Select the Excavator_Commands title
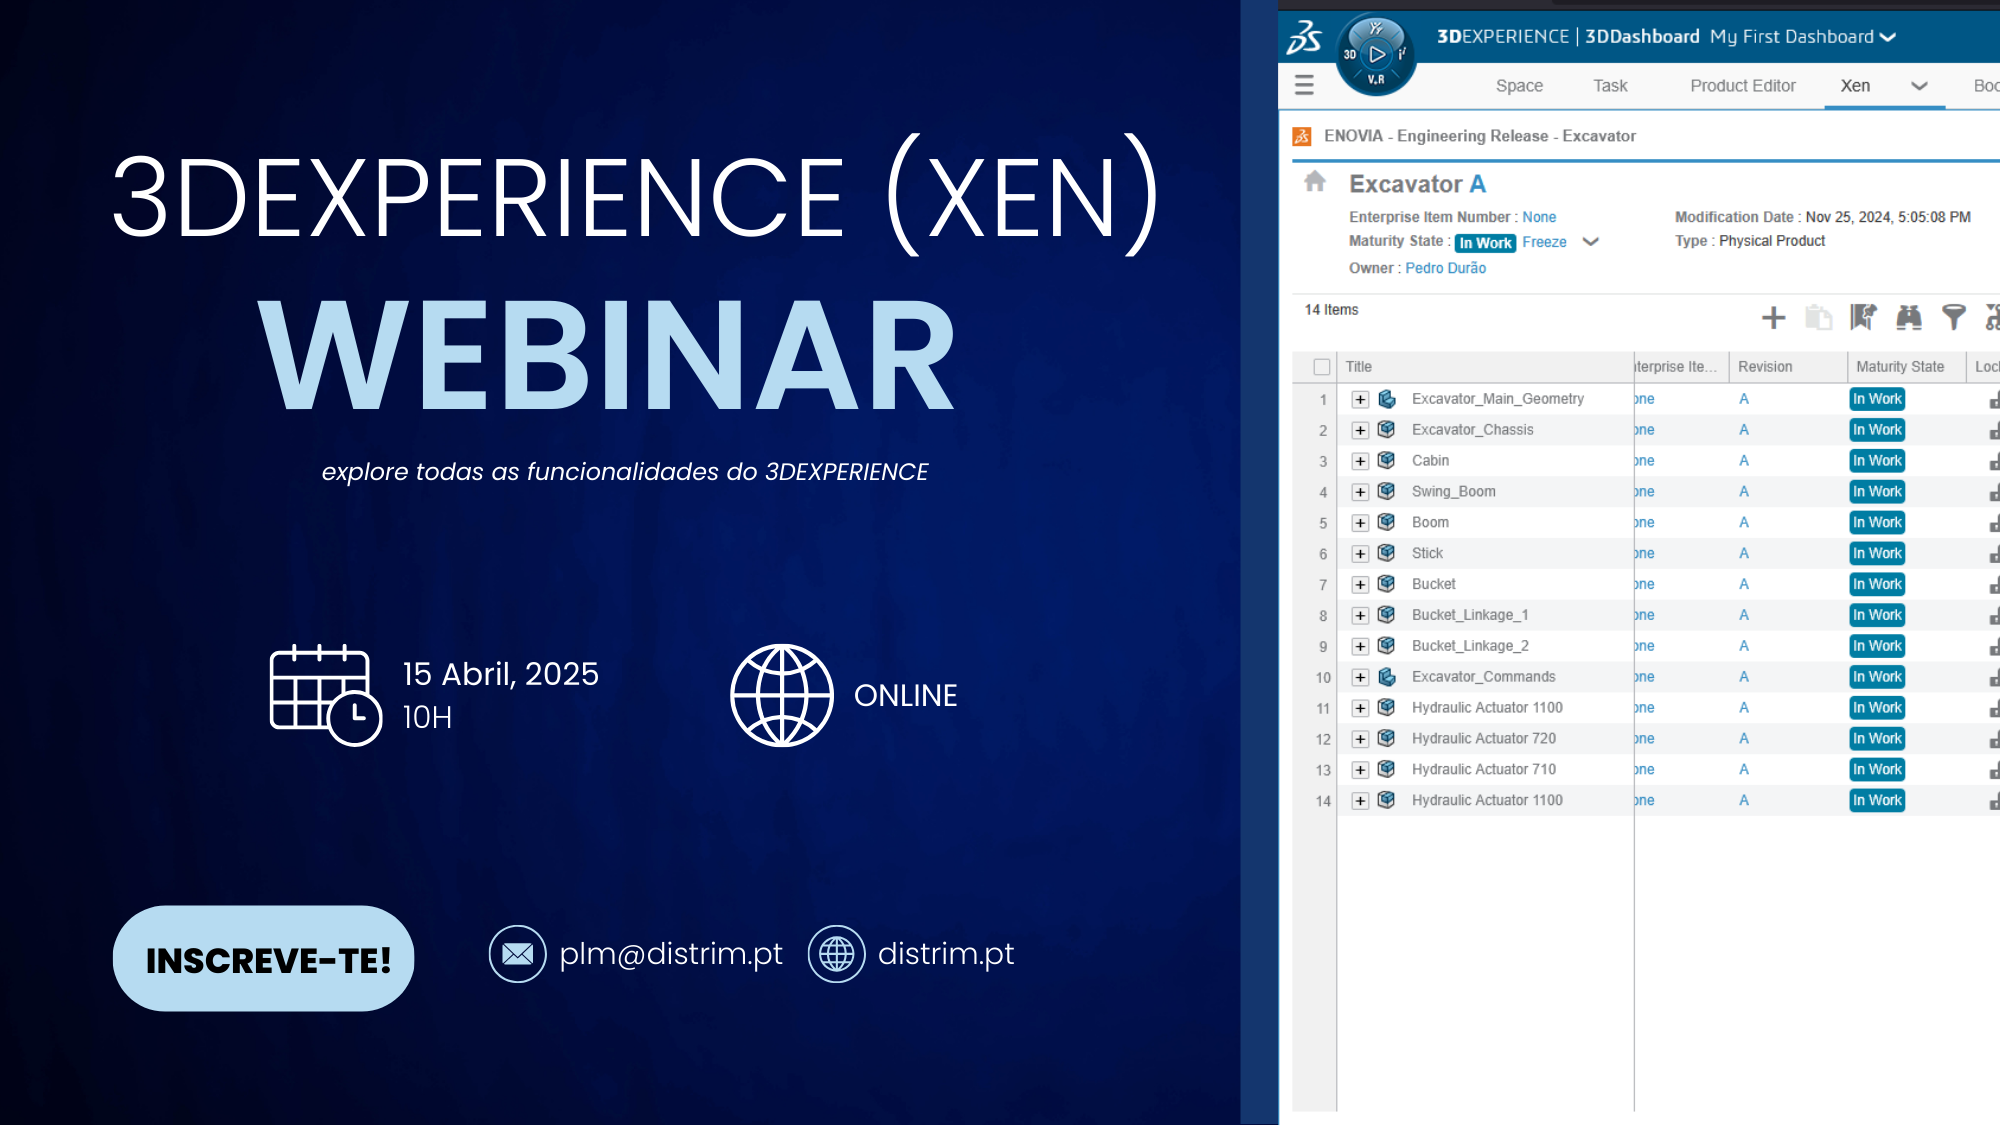 (1483, 677)
